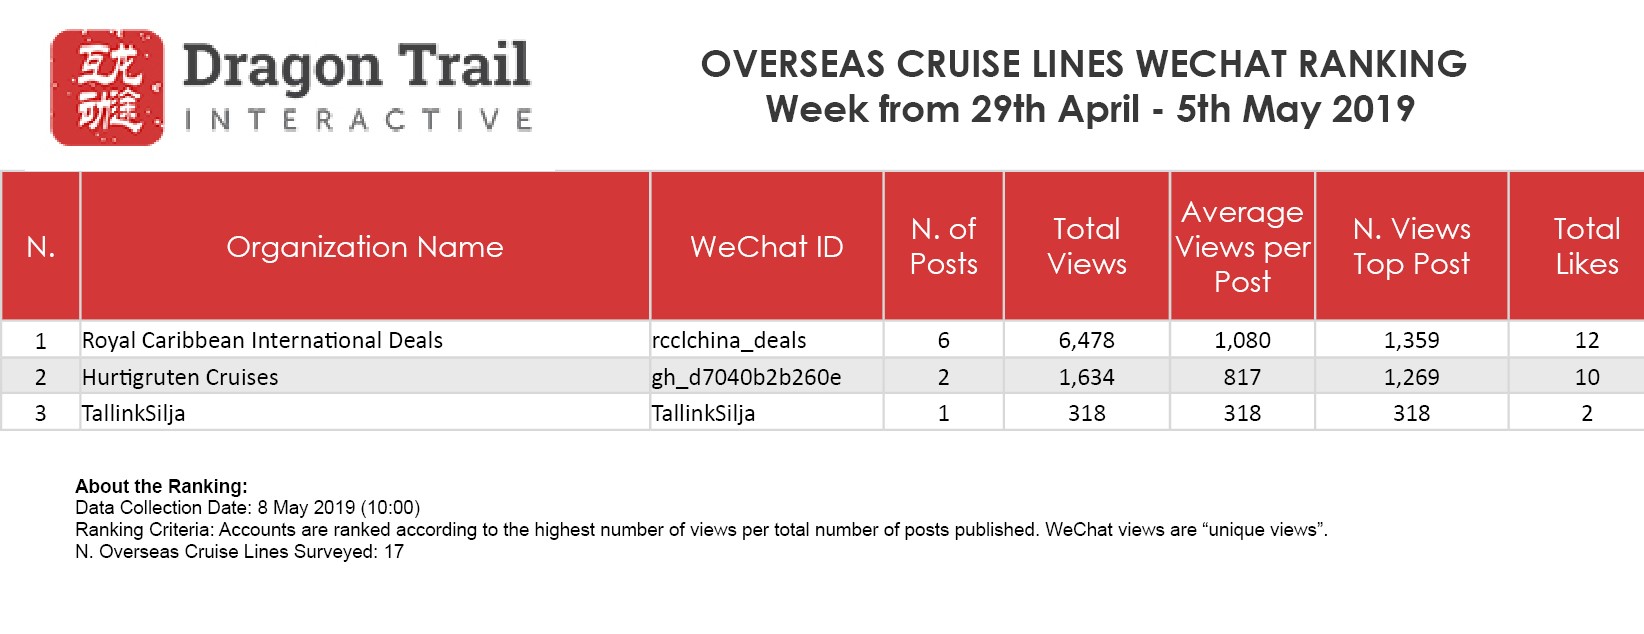
Task: Select Royal Caribbean International Deals row name
Action: coord(262,340)
